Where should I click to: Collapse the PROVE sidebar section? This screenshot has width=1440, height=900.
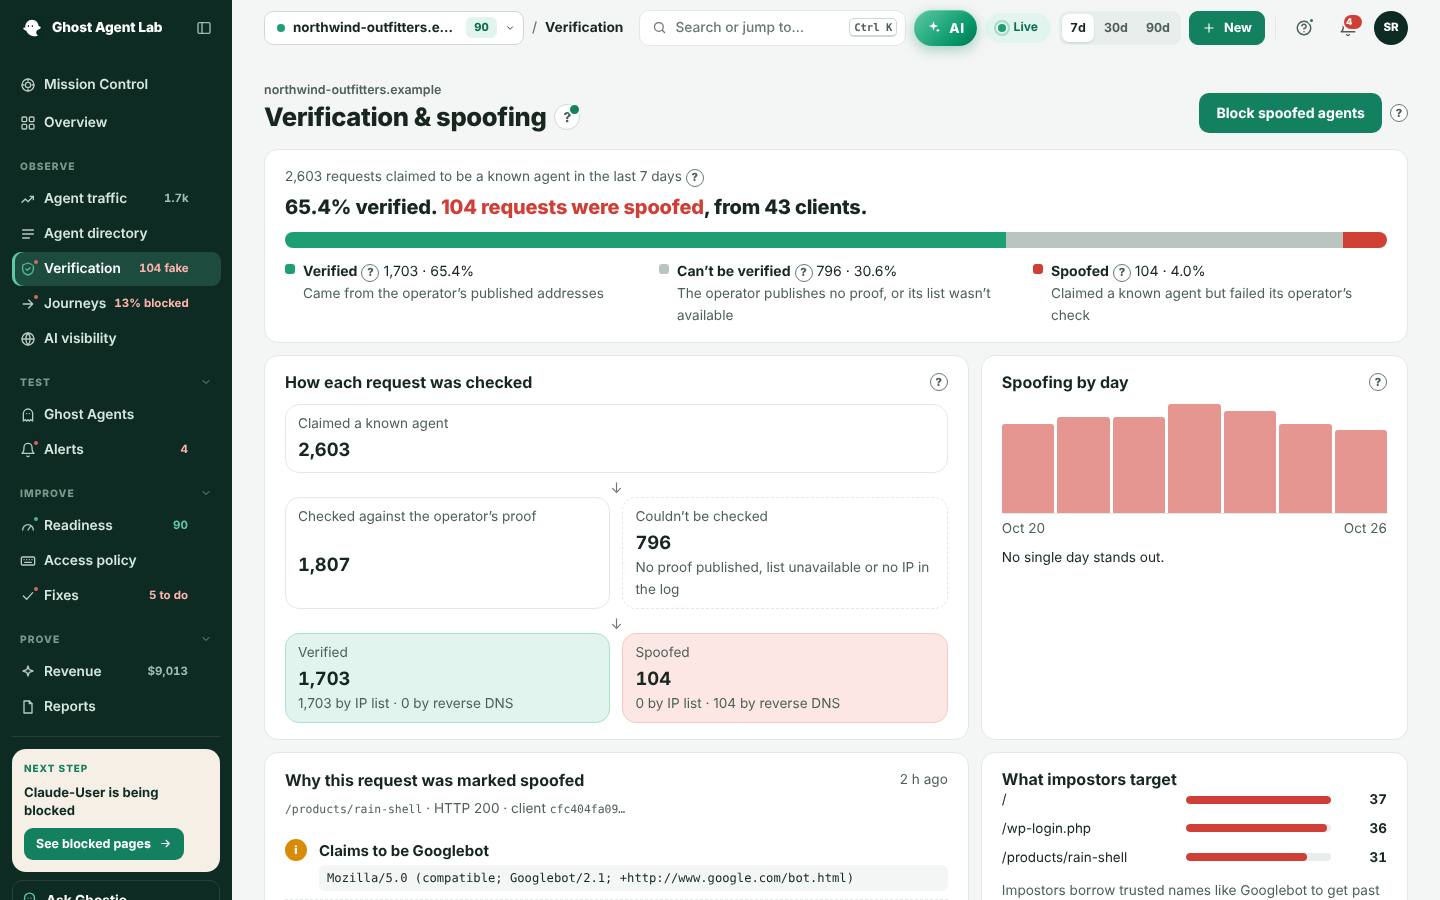206,639
